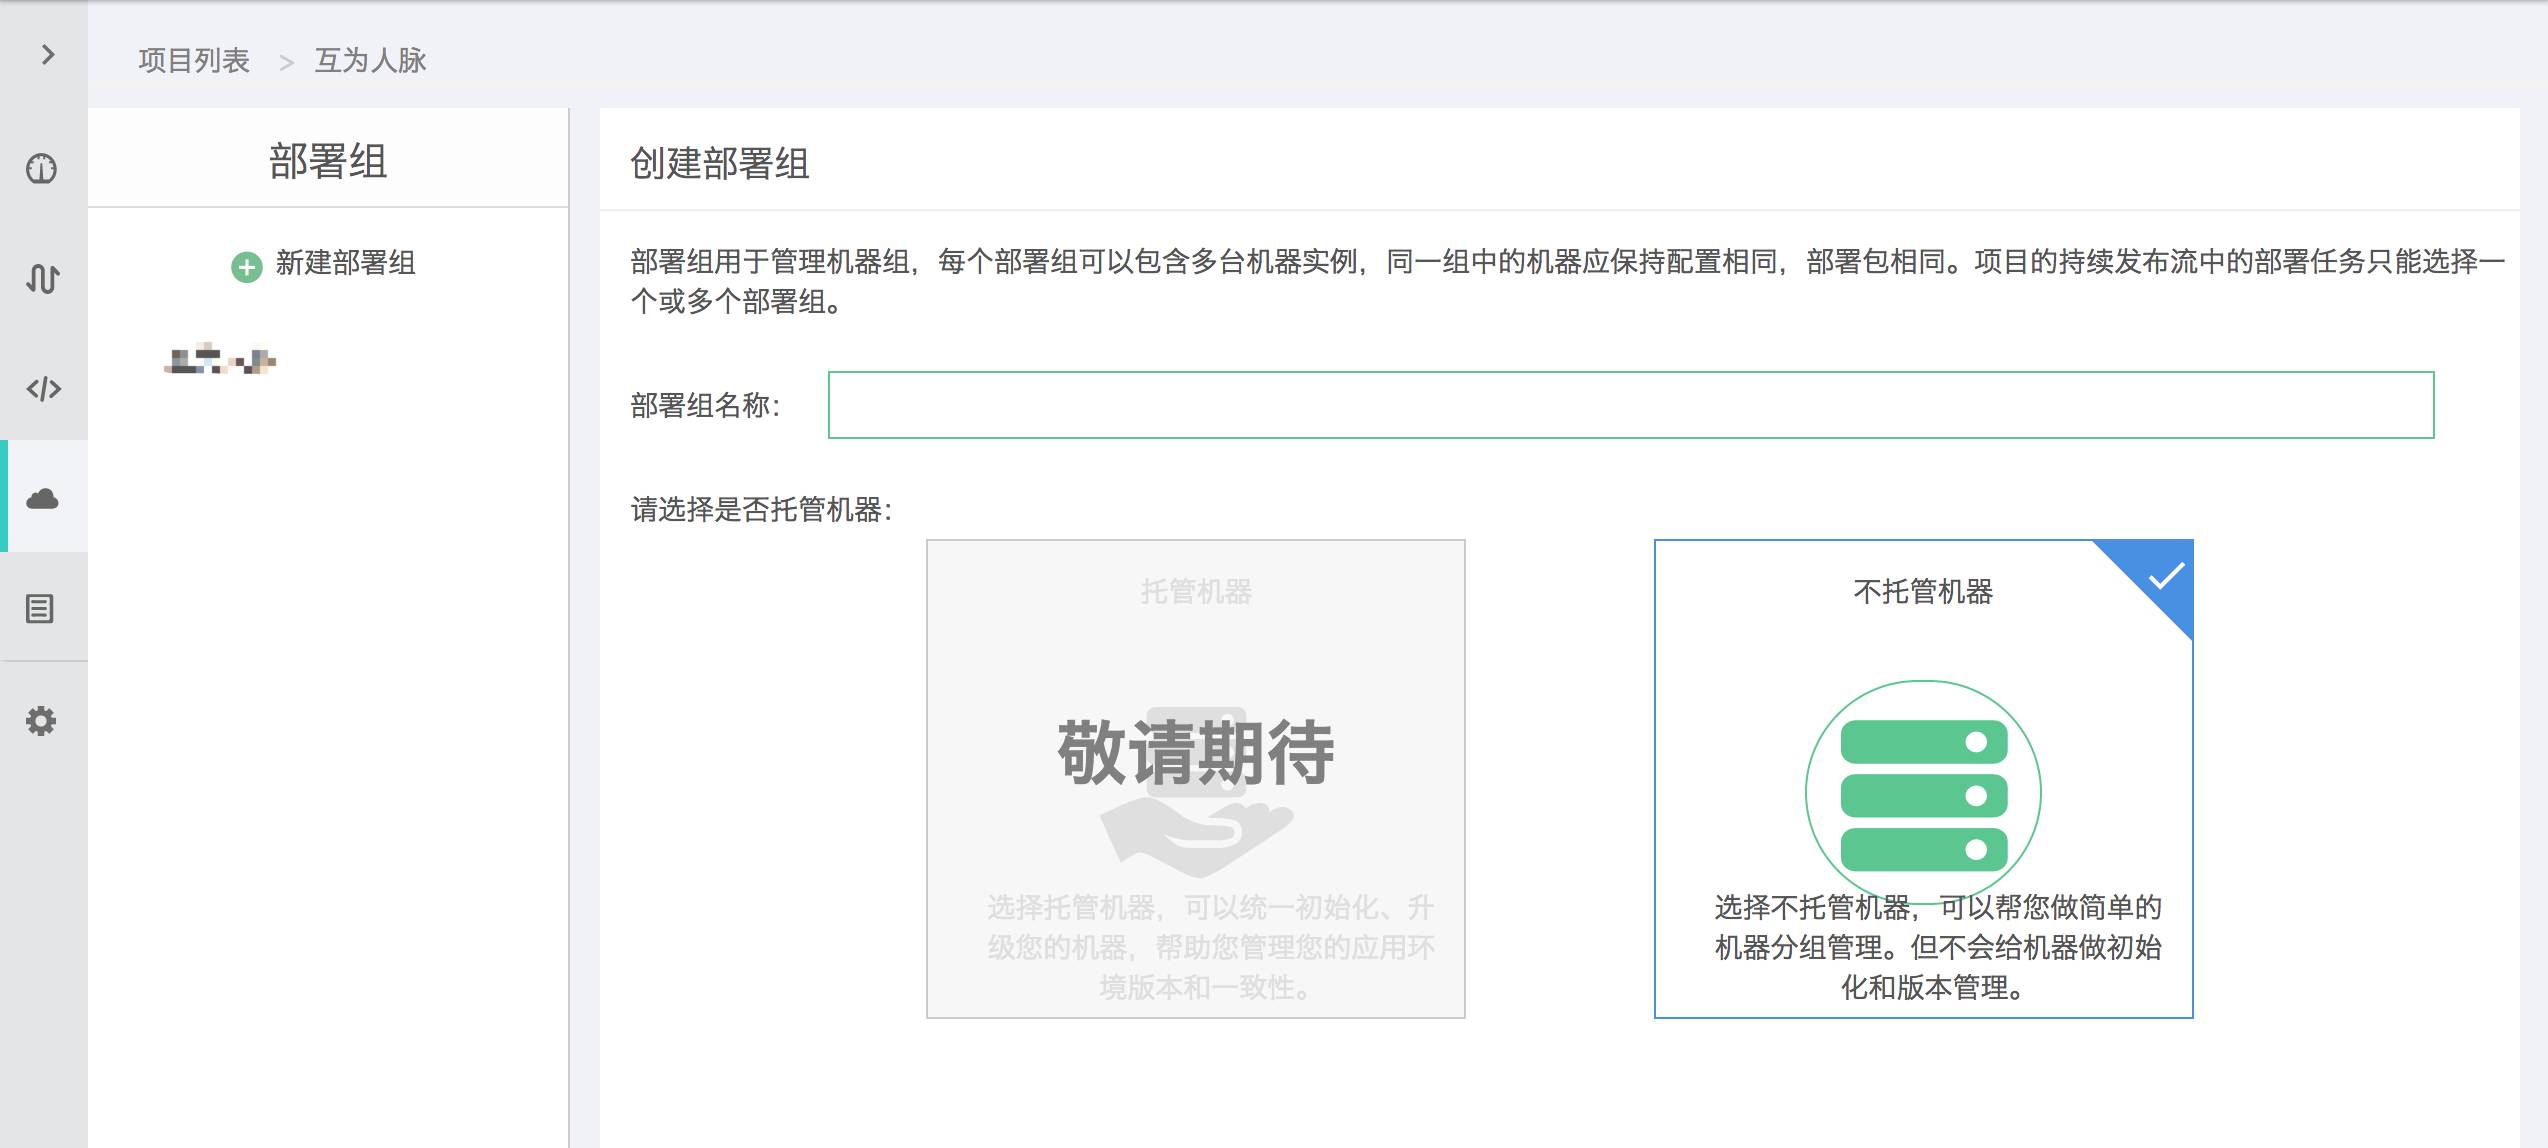Click the blue checkmark corner badge
This screenshot has height=1148, width=2548.
tap(2166, 576)
